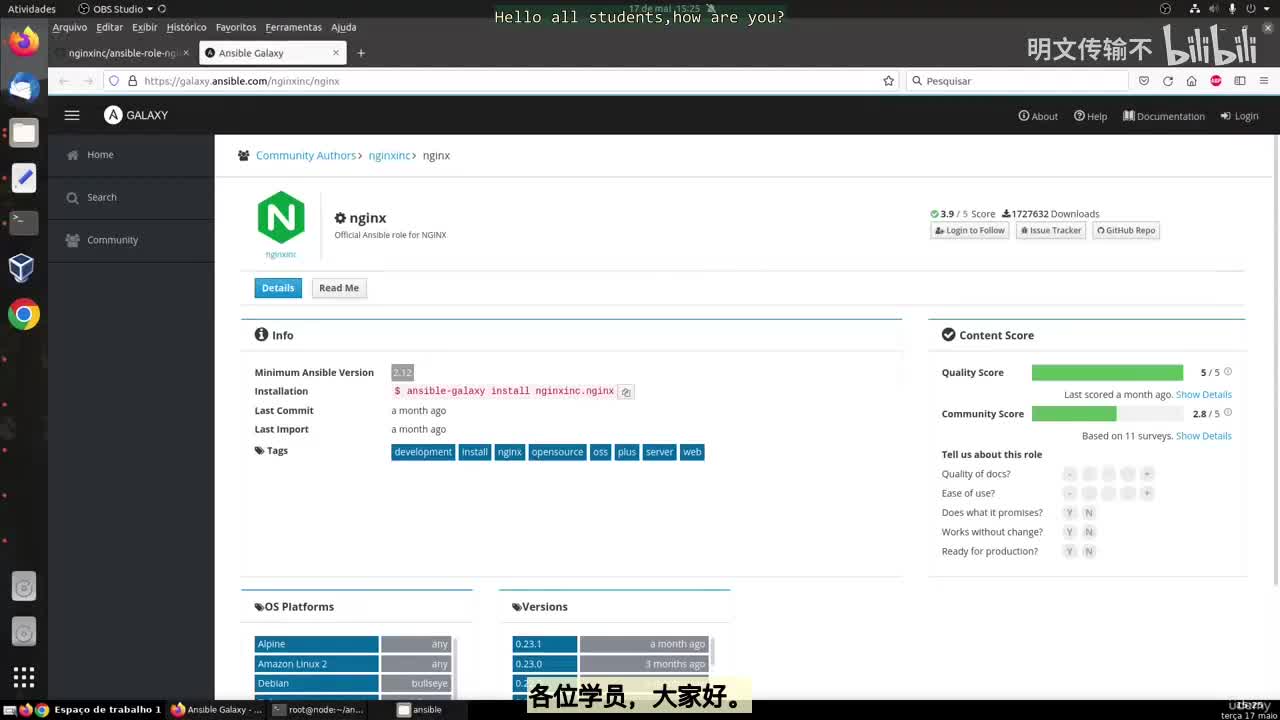Image resolution: width=1280 pixels, height=720 pixels.
Task: Open Firefox application hamburger menu
Action: 1264,81
